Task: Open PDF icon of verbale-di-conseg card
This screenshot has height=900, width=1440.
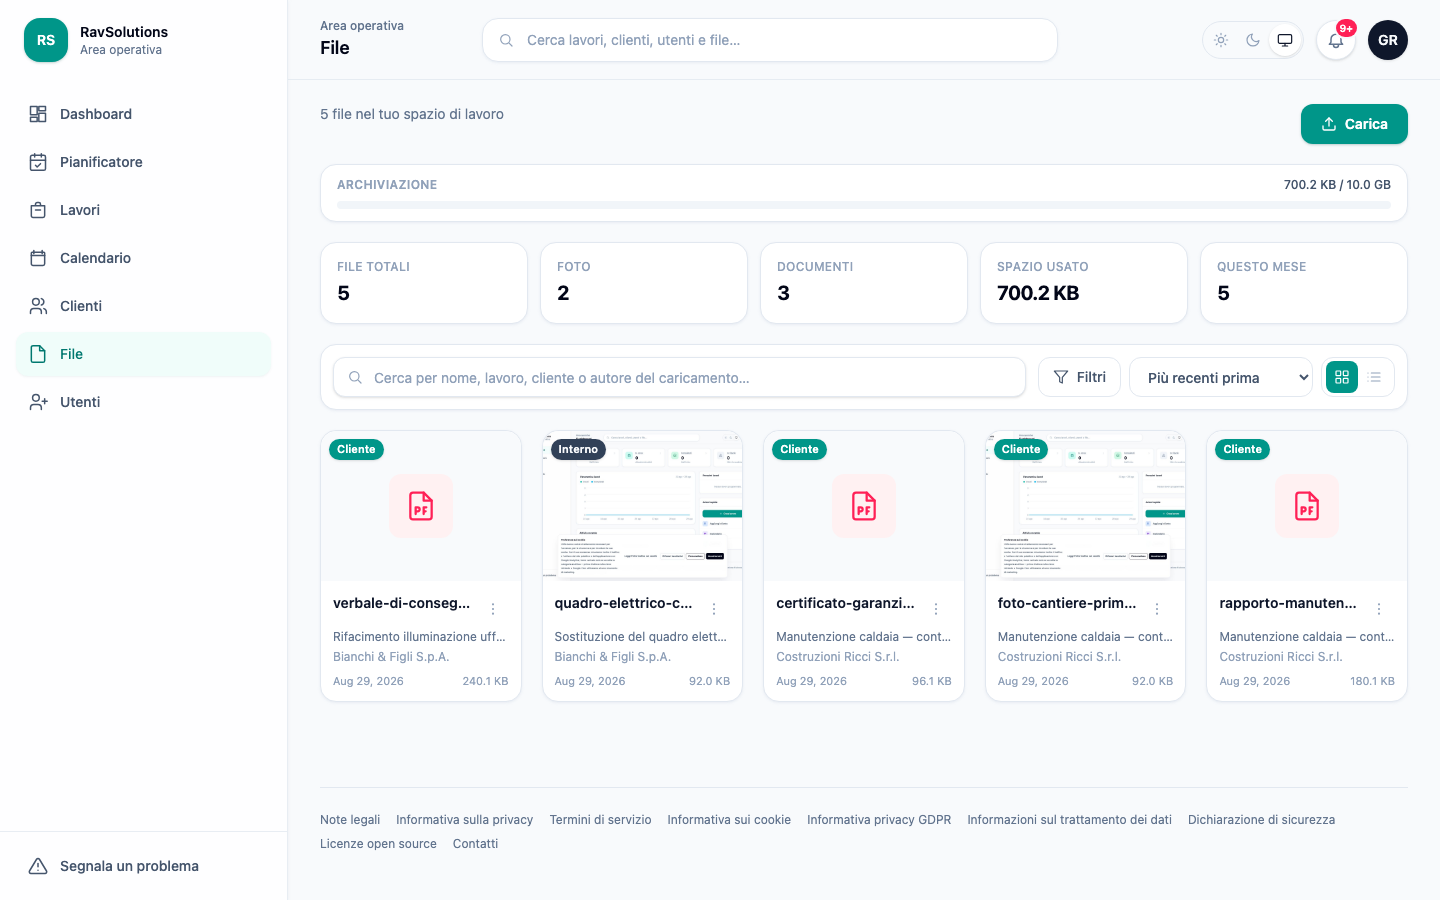Action: coord(421,506)
